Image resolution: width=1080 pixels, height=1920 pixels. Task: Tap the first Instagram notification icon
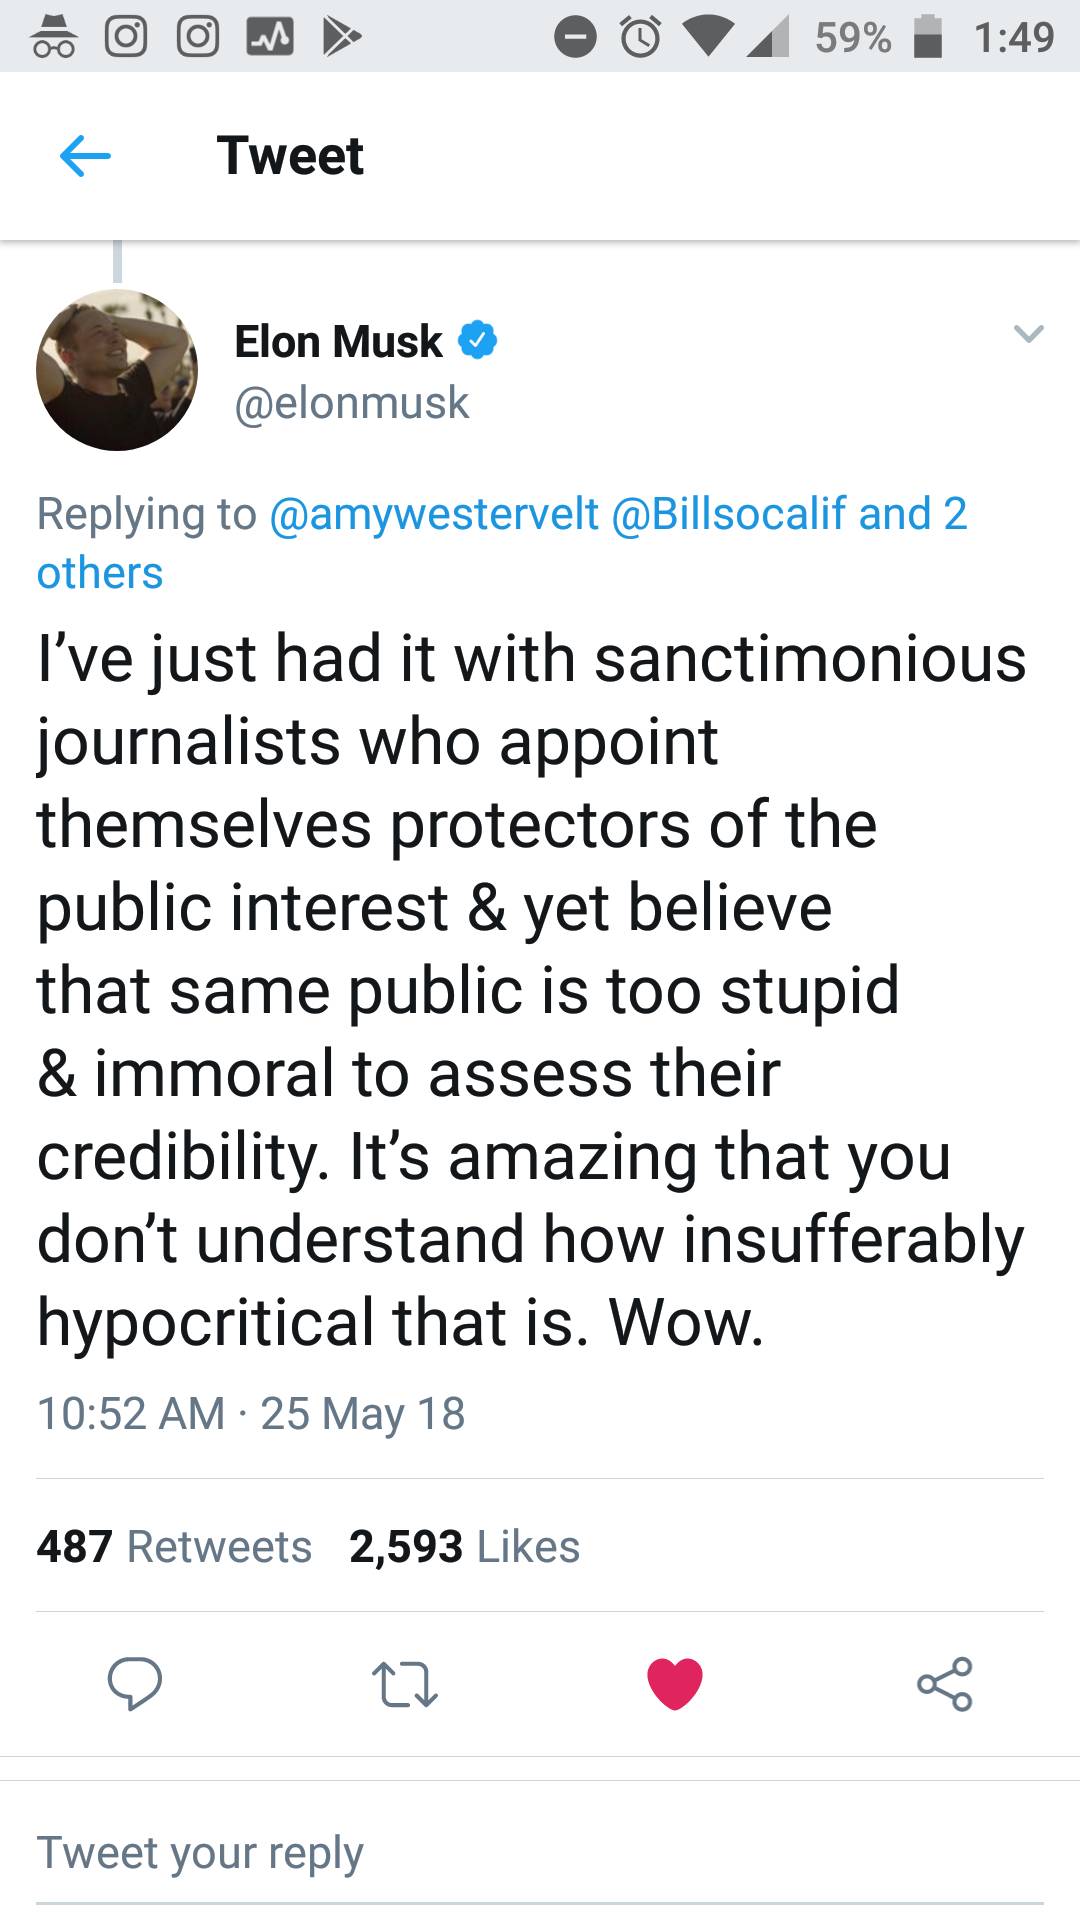pos(126,37)
